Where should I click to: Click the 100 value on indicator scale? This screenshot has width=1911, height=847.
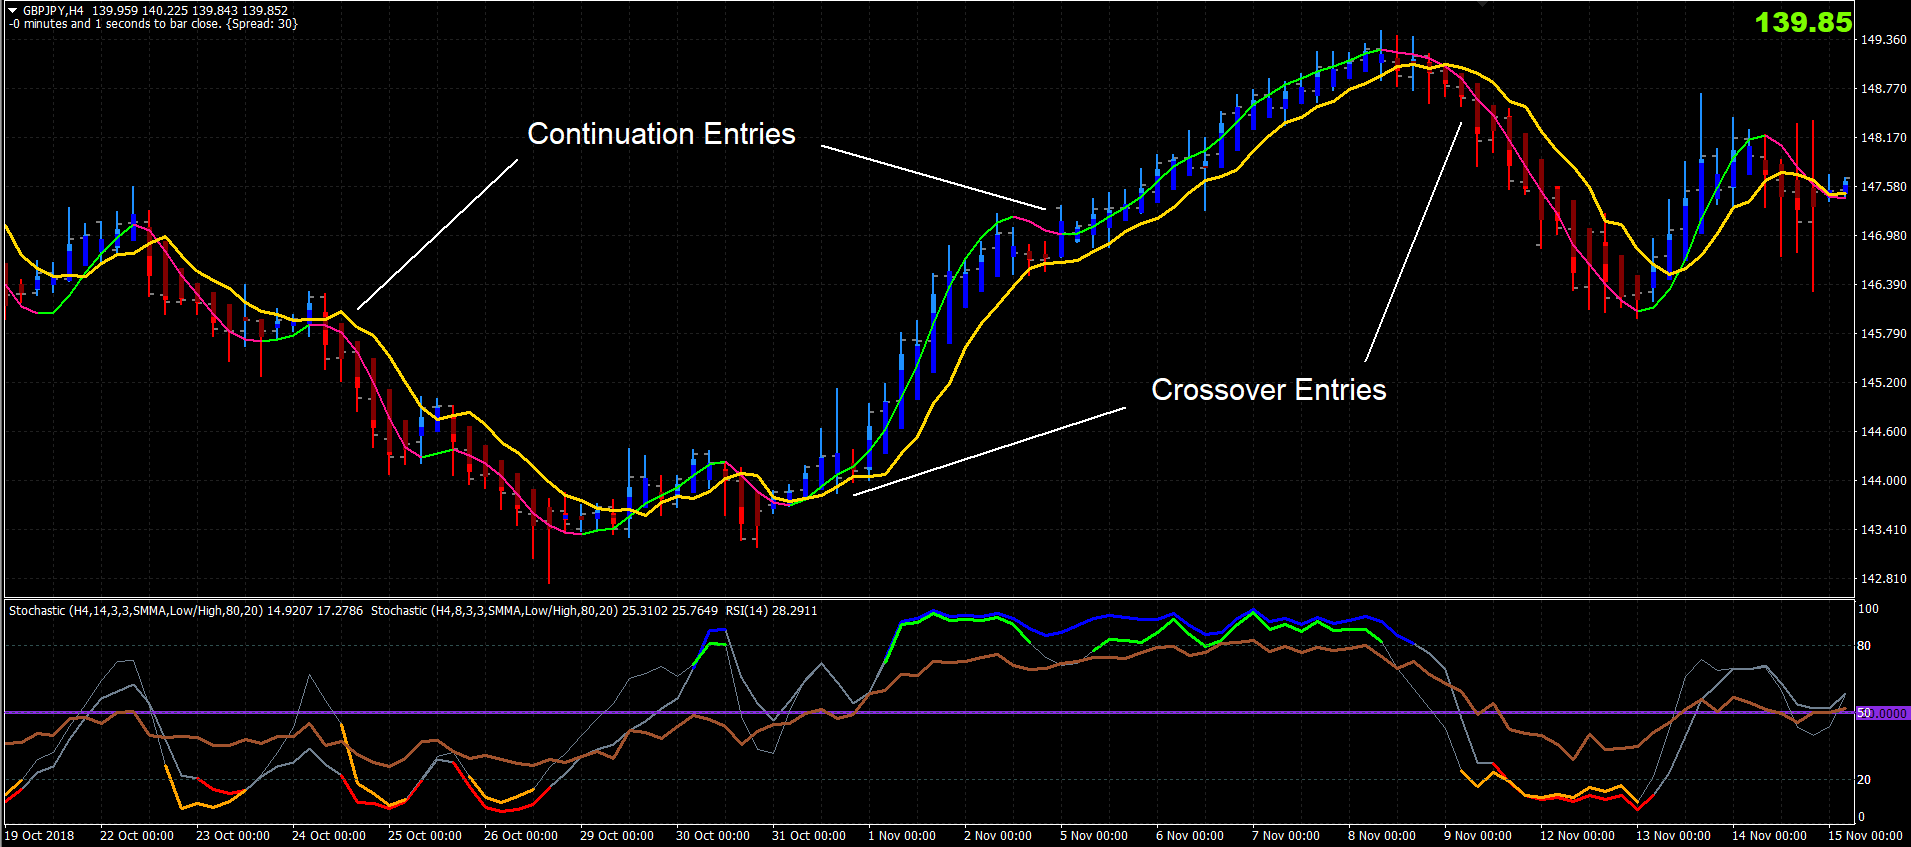[1868, 609]
